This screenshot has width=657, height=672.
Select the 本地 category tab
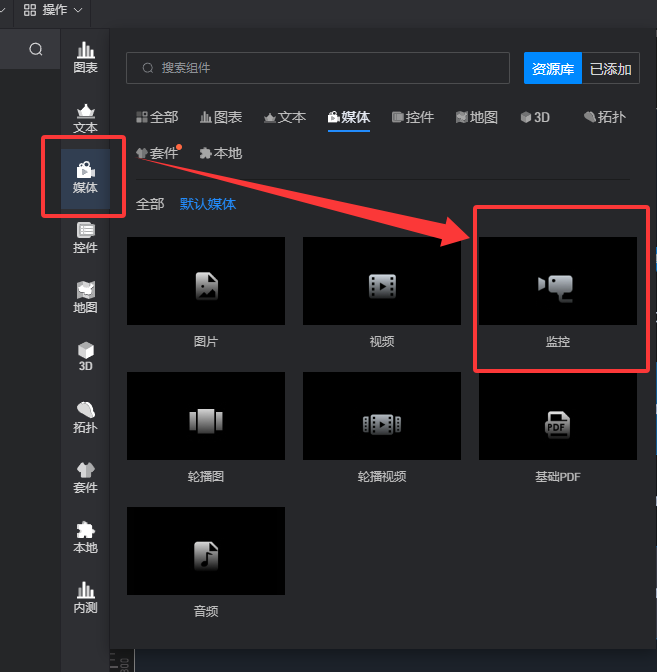coord(221,153)
